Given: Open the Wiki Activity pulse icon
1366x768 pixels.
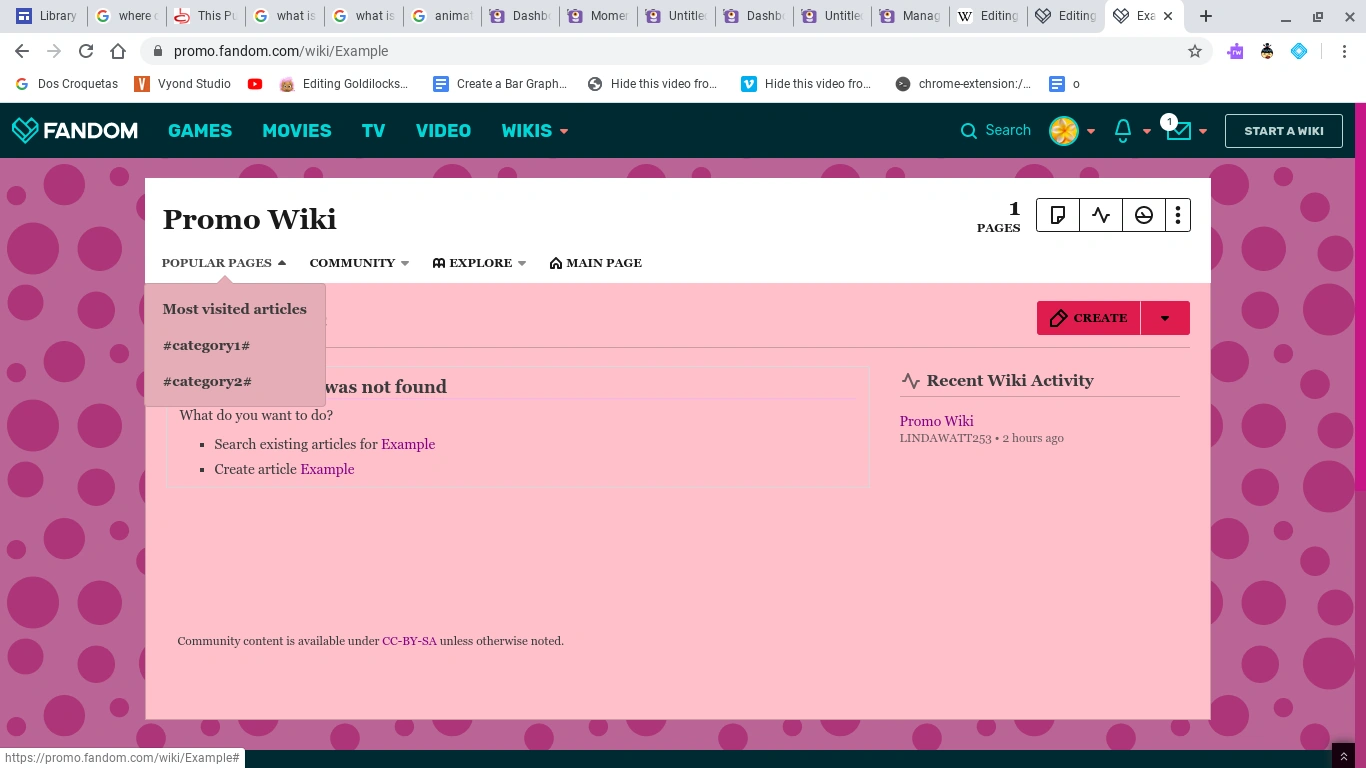Looking at the screenshot, I should pyautogui.click(x=1101, y=215).
